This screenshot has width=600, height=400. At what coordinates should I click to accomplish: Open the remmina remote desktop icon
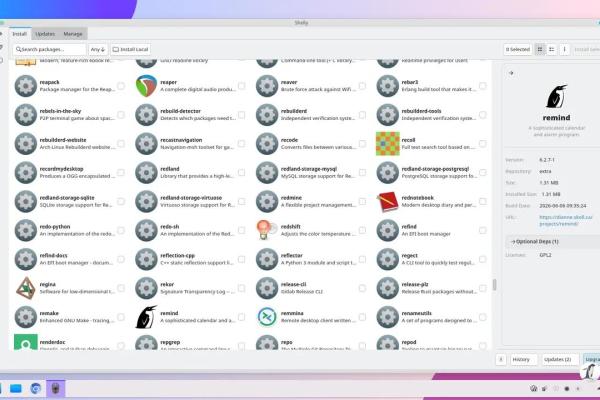pyautogui.click(x=267, y=317)
